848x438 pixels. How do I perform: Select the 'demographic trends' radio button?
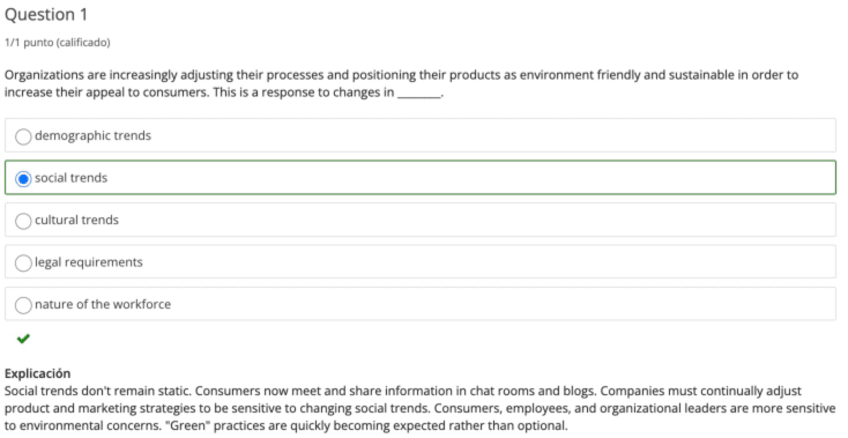(24, 136)
